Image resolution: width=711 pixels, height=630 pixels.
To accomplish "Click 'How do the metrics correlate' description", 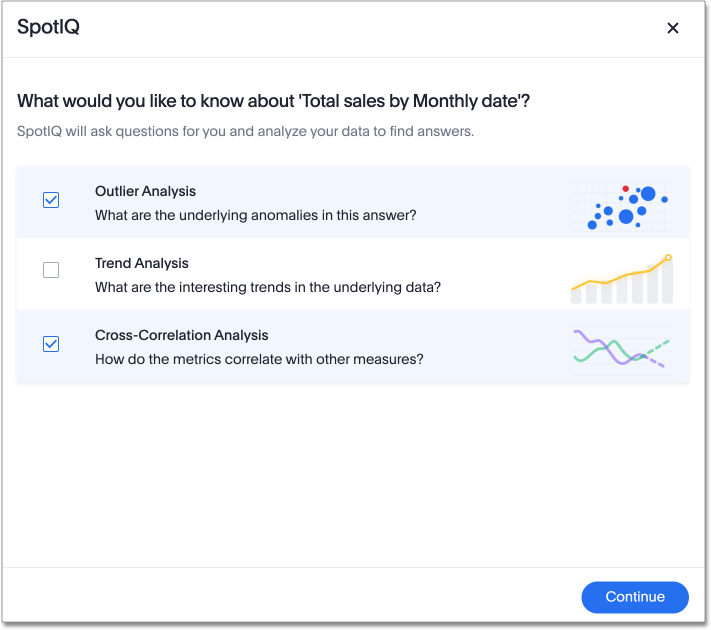I will [x=259, y=359].
